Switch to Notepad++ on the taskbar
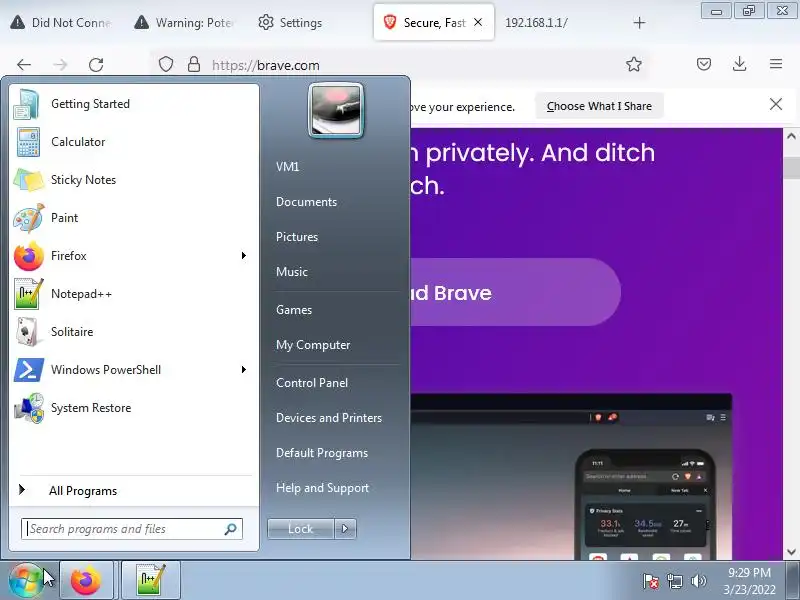800x600 pixels. (151, 581)
